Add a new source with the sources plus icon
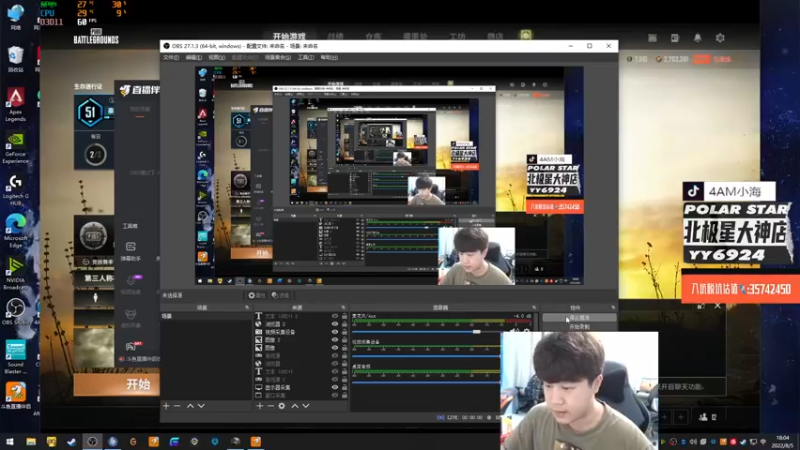 click(x=260, y=406)
